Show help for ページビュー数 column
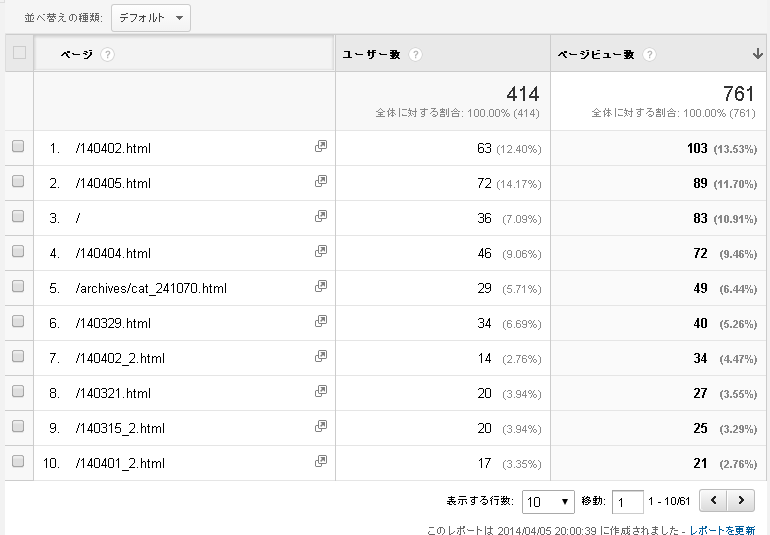 (650, 55)
